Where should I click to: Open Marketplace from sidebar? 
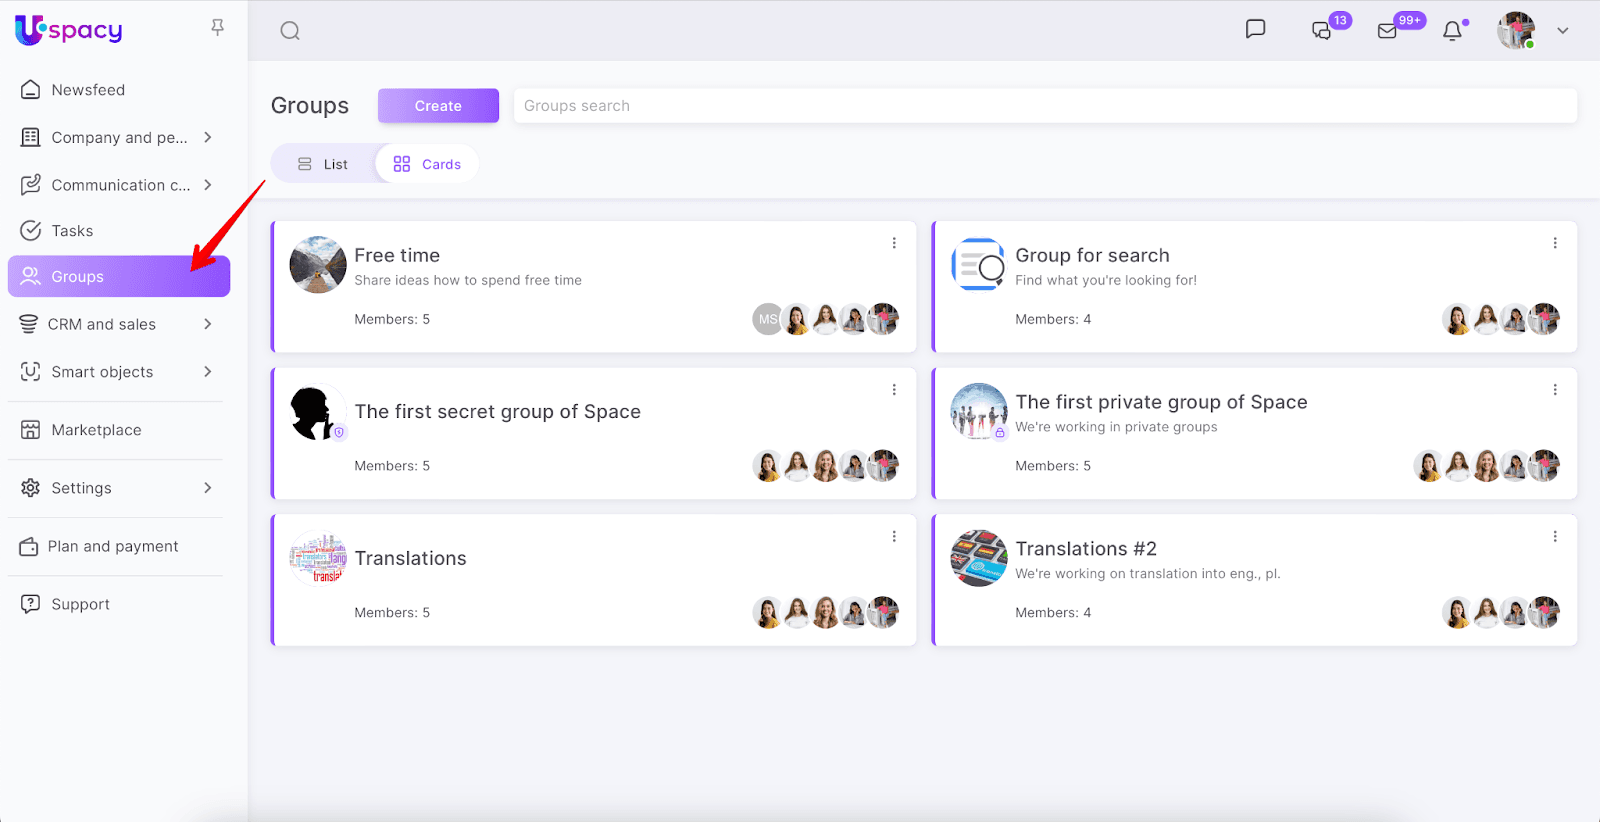click(x=96, y=430)
